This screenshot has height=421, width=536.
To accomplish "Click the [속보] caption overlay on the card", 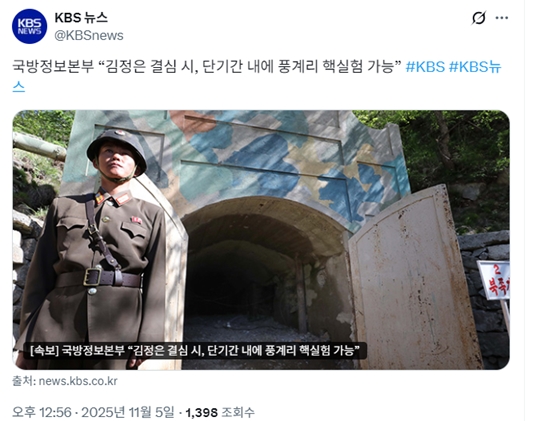I will (195, 351).
